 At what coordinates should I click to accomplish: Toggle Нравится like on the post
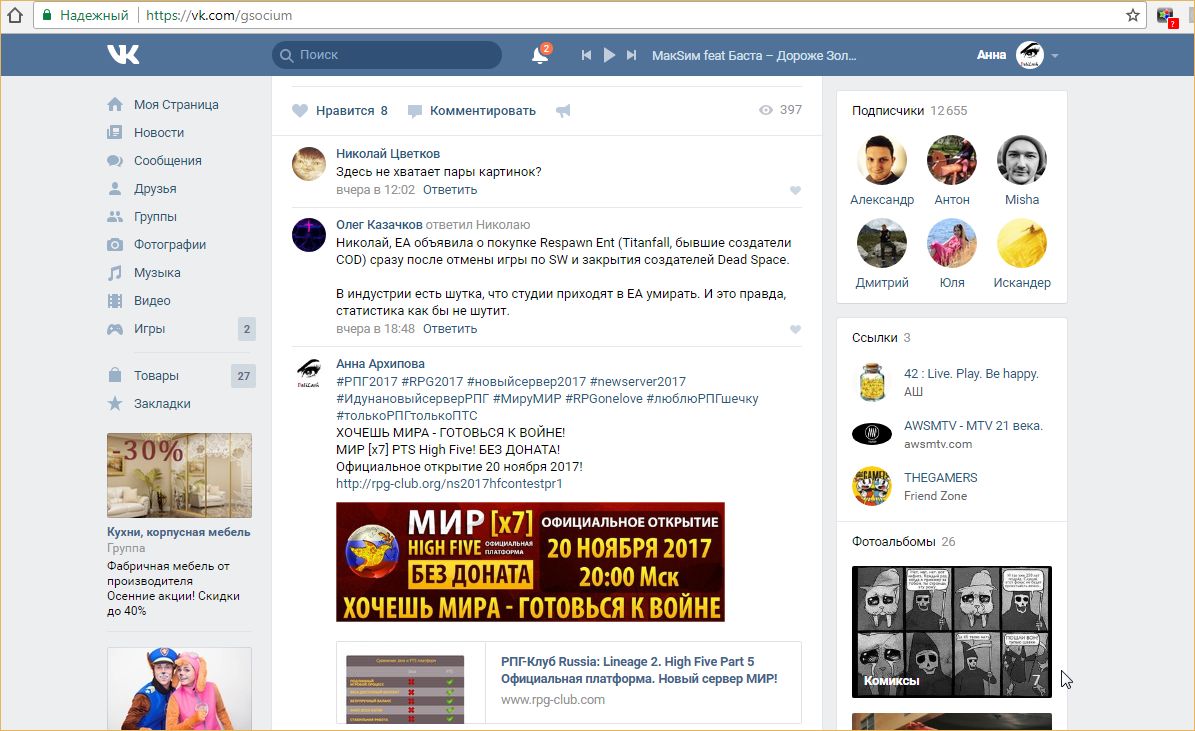tap(340, 111)
